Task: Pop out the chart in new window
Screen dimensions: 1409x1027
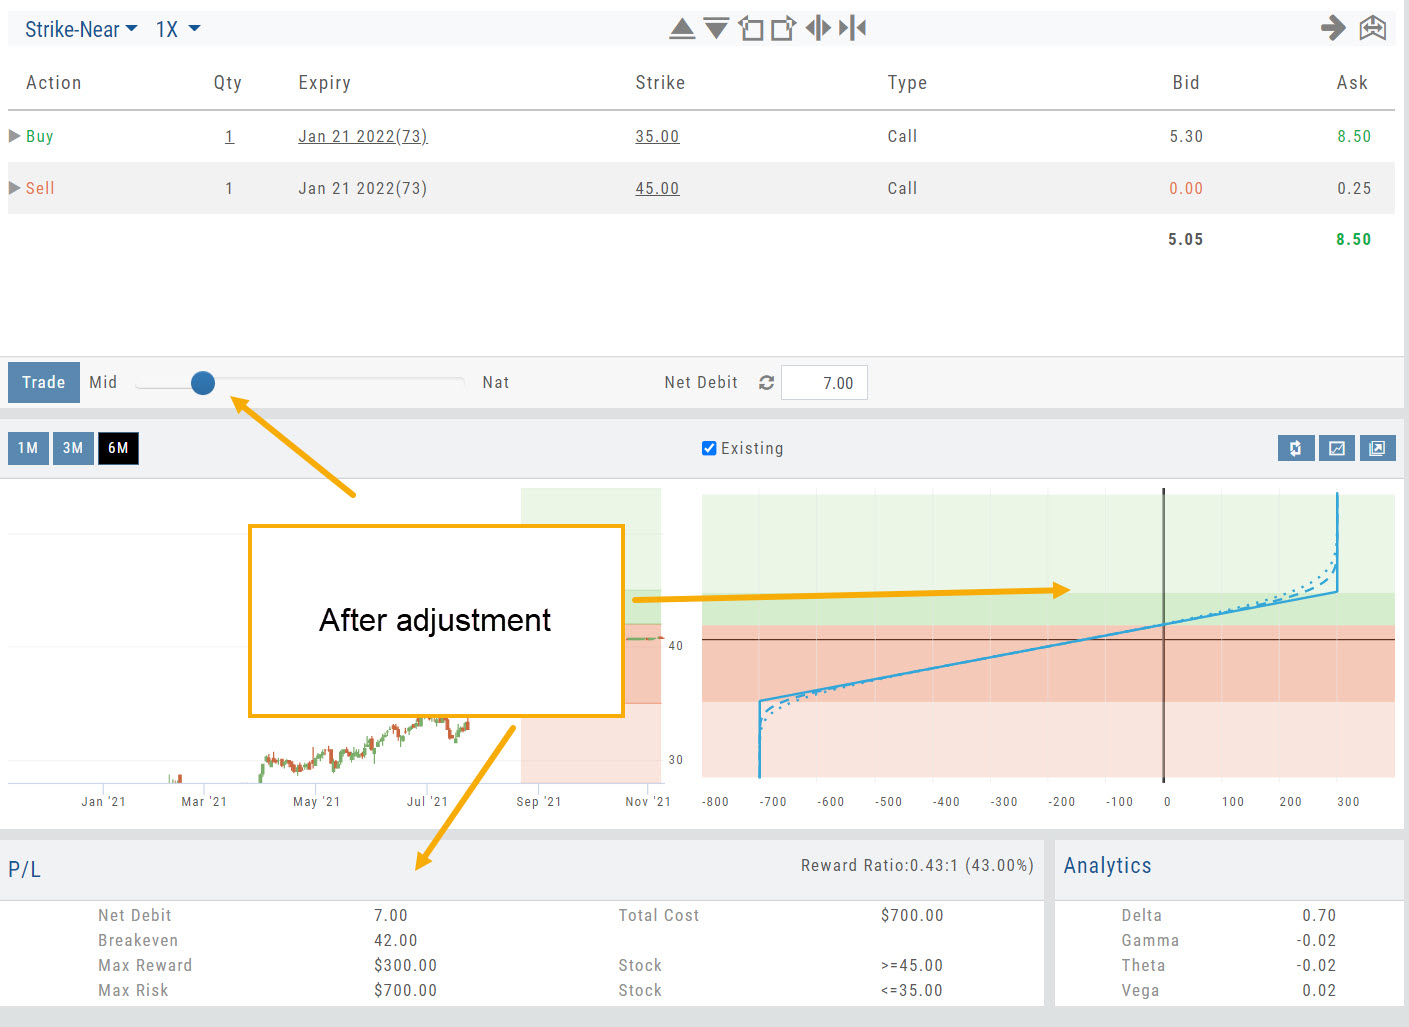Action: 1376,448
